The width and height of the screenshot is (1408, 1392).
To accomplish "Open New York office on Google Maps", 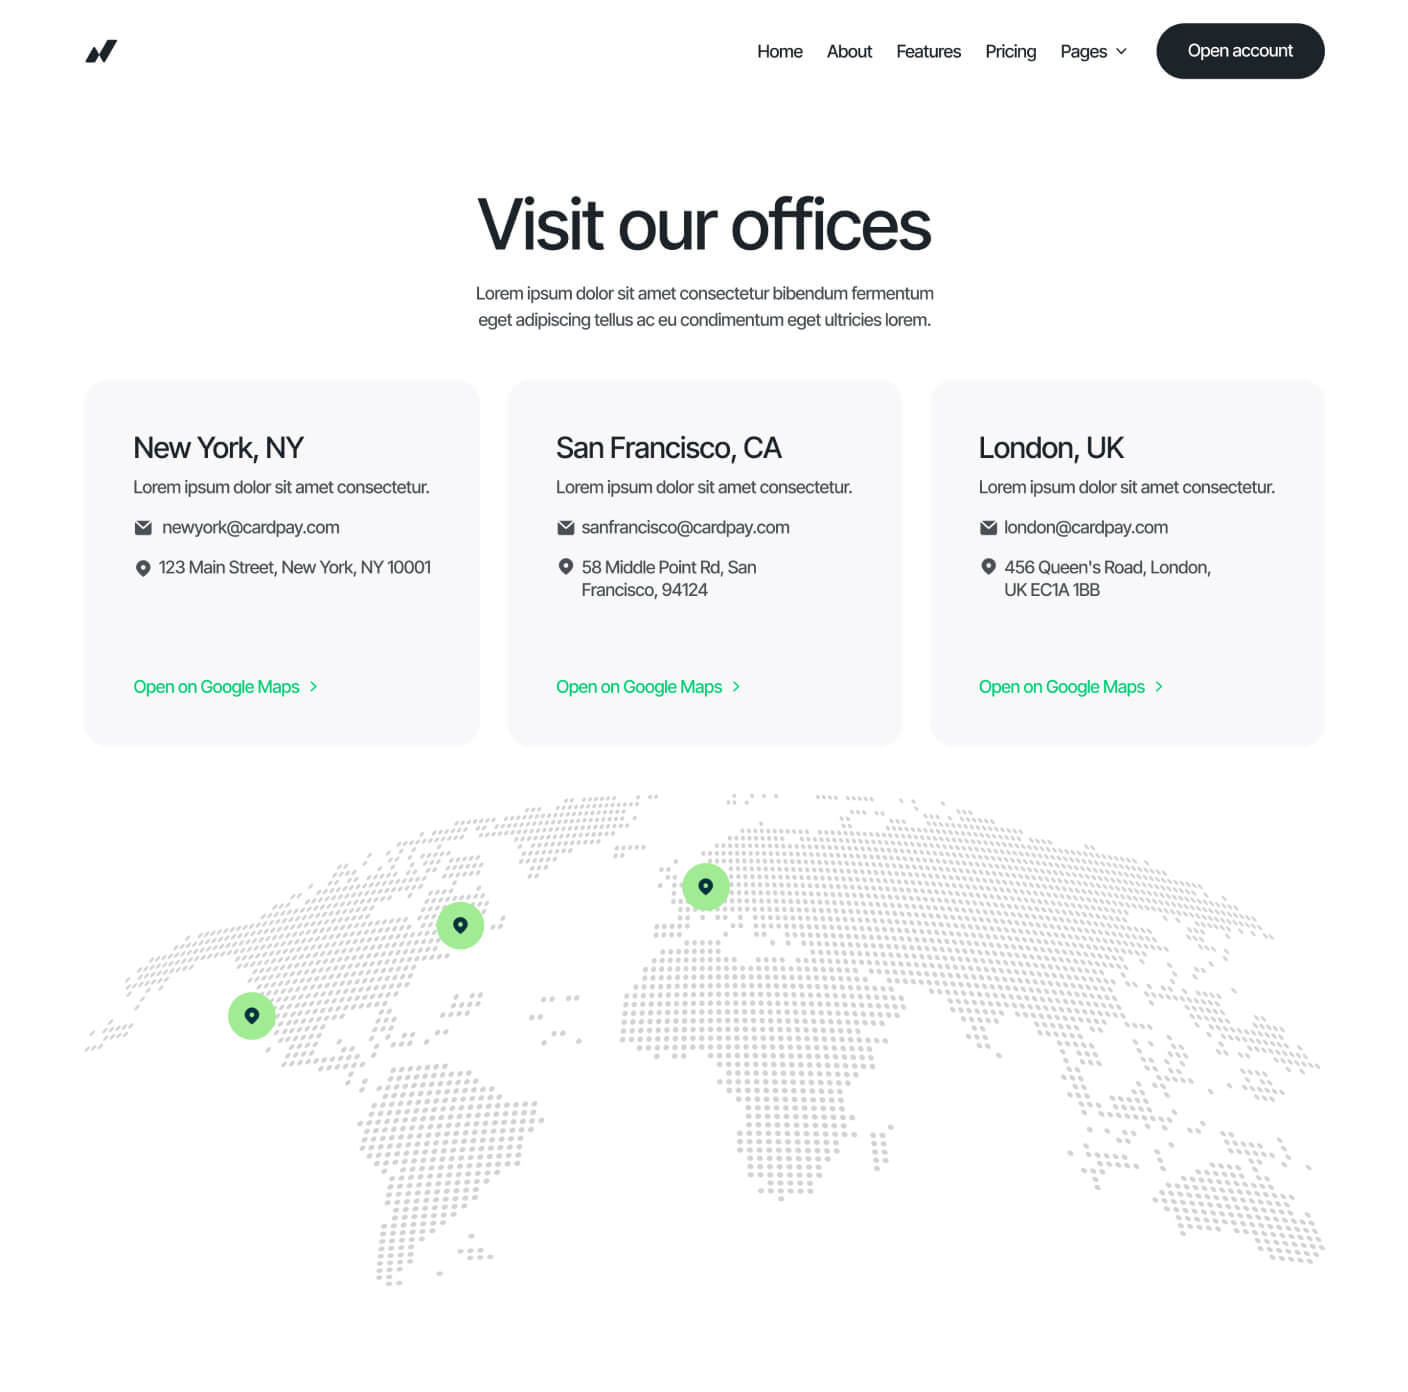I will pyautogui.click(x=216, y=687).
